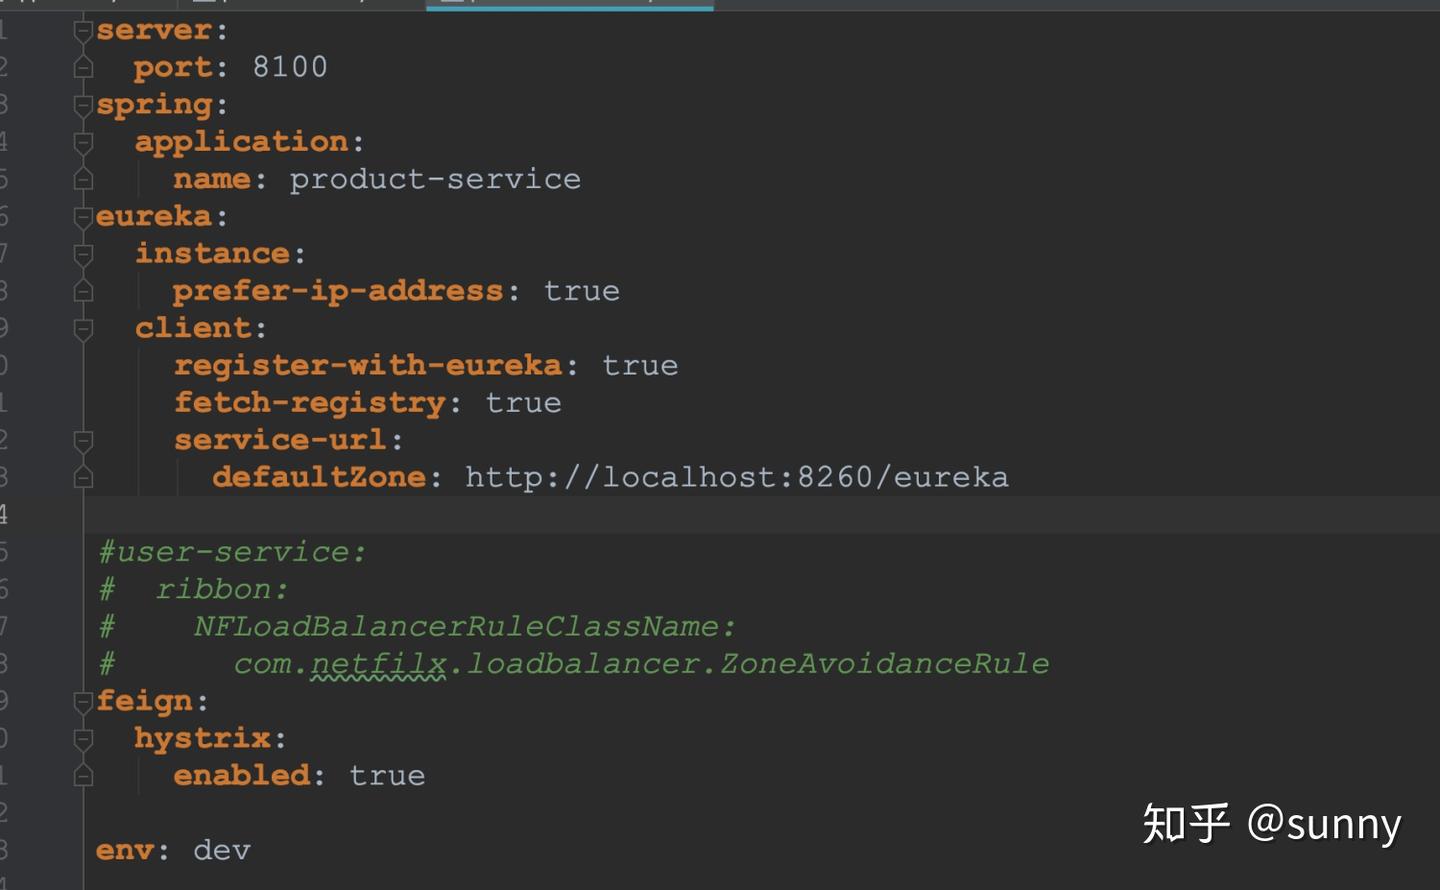Image resolution: width=1440 pixels, height=890 pixels.
Task: Collapse the eureka section fold marker
Action: tap(84, 217)
